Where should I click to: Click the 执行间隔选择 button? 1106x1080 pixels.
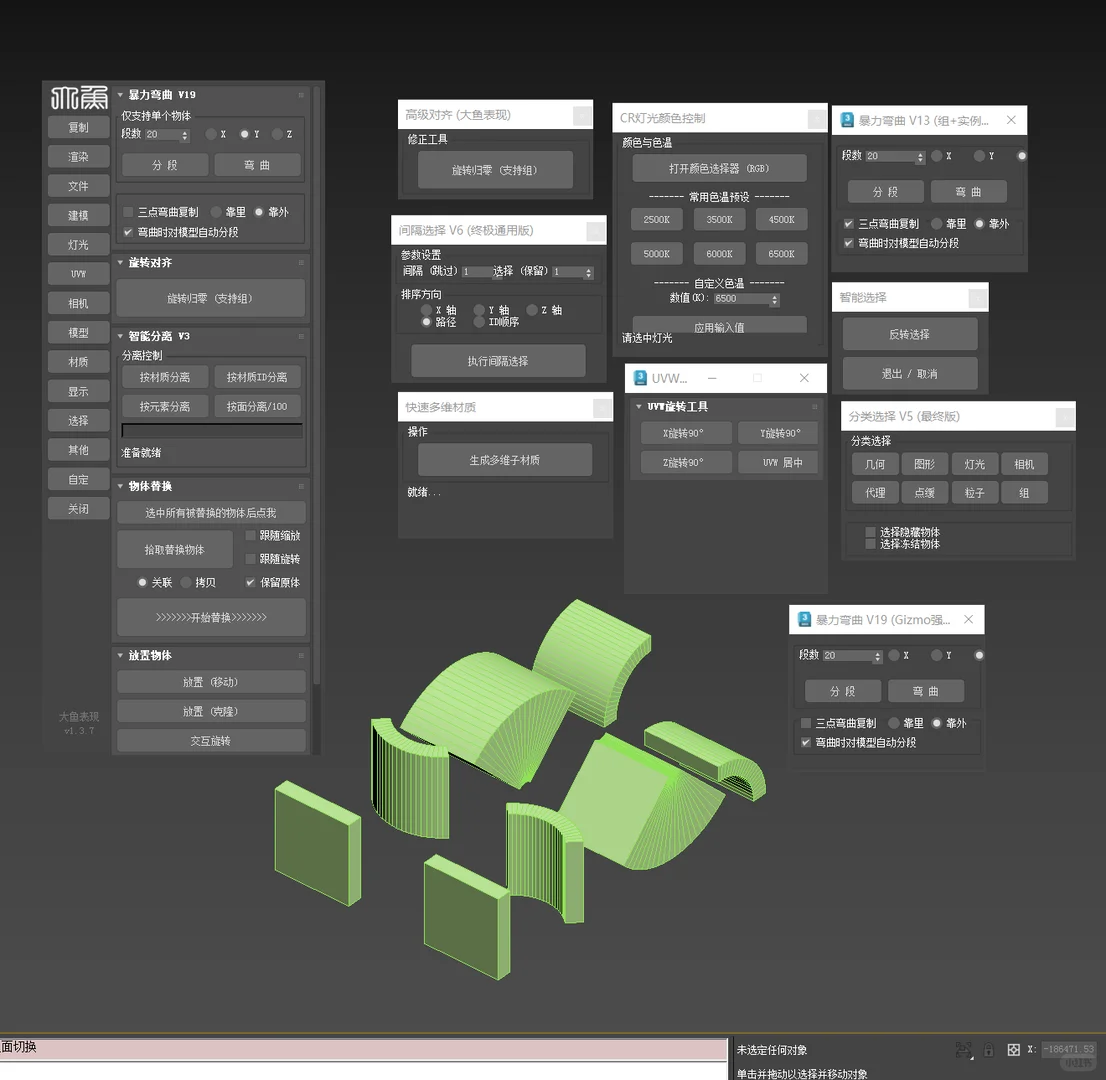coord(497,361)
